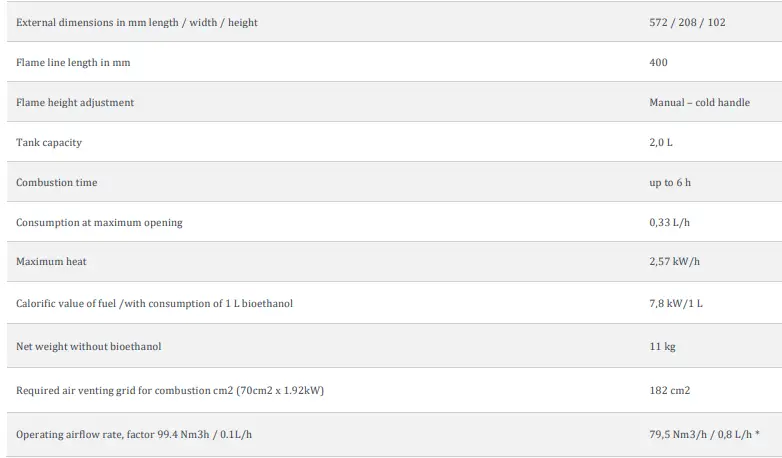This screenshot has height=458, width=782.
Task: Select the Manual – cold handle value
Action: click(x=699, y=102)
